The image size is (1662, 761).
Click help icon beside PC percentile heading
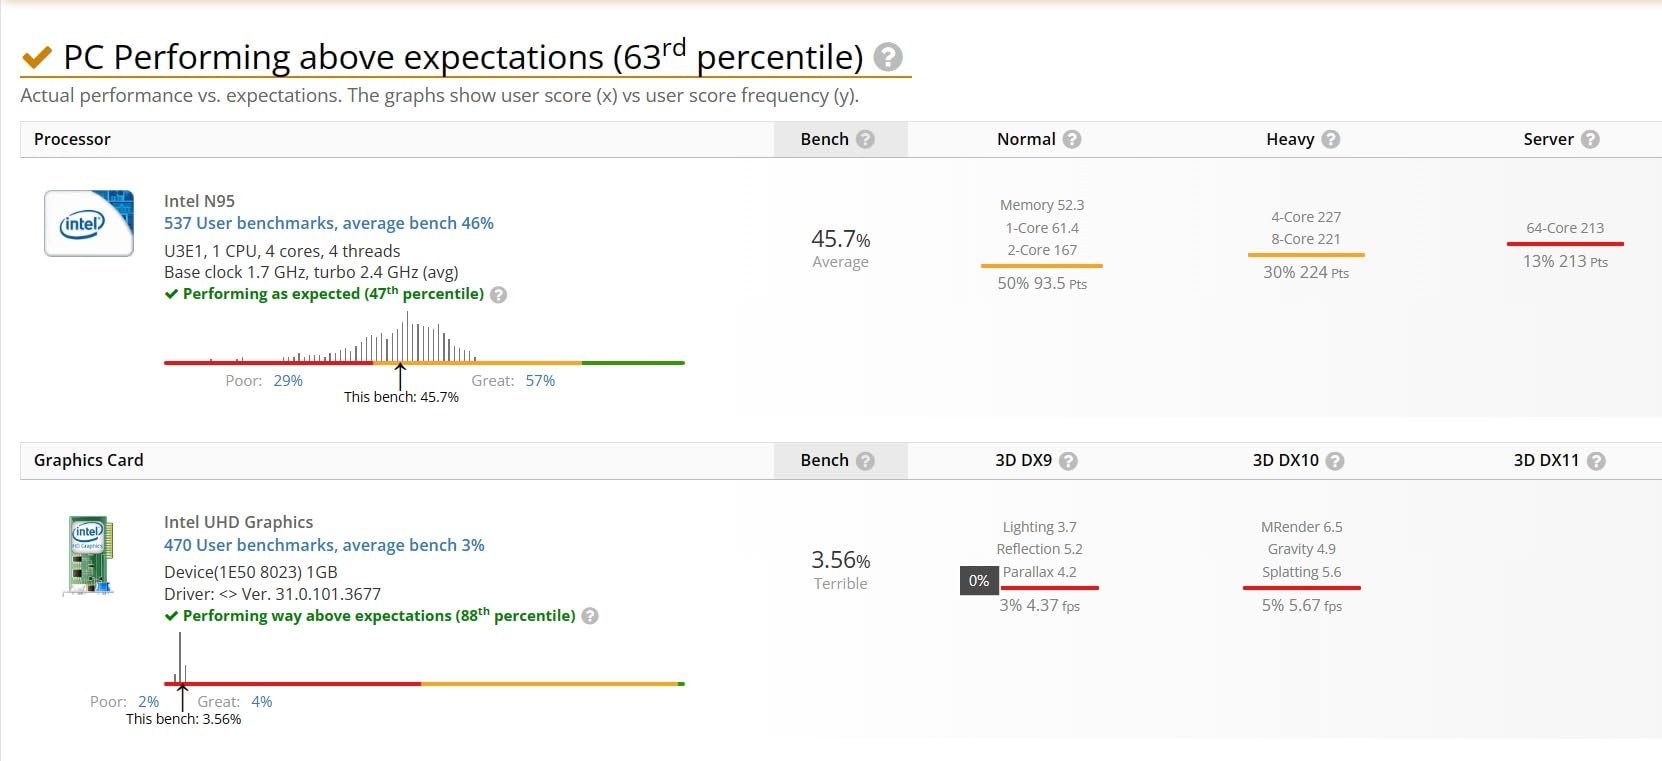point(887,58)
